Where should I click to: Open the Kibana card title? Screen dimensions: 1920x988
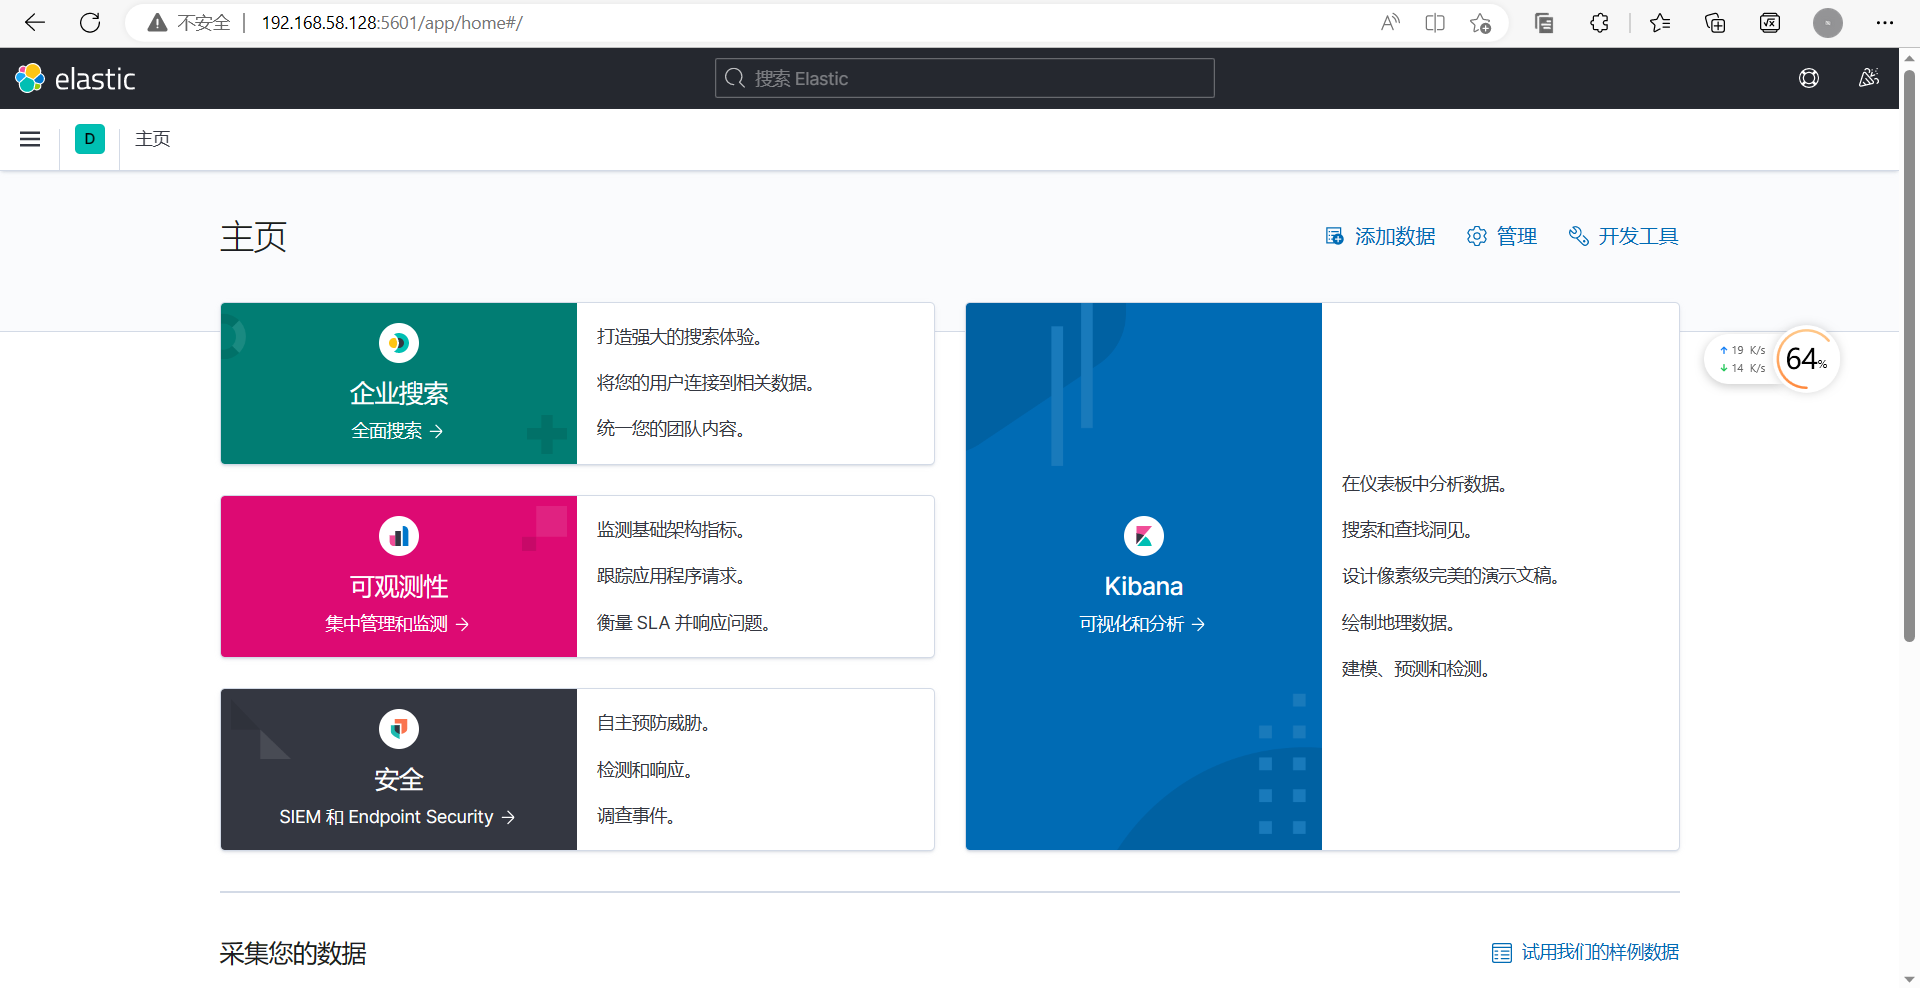[1144, 586]
